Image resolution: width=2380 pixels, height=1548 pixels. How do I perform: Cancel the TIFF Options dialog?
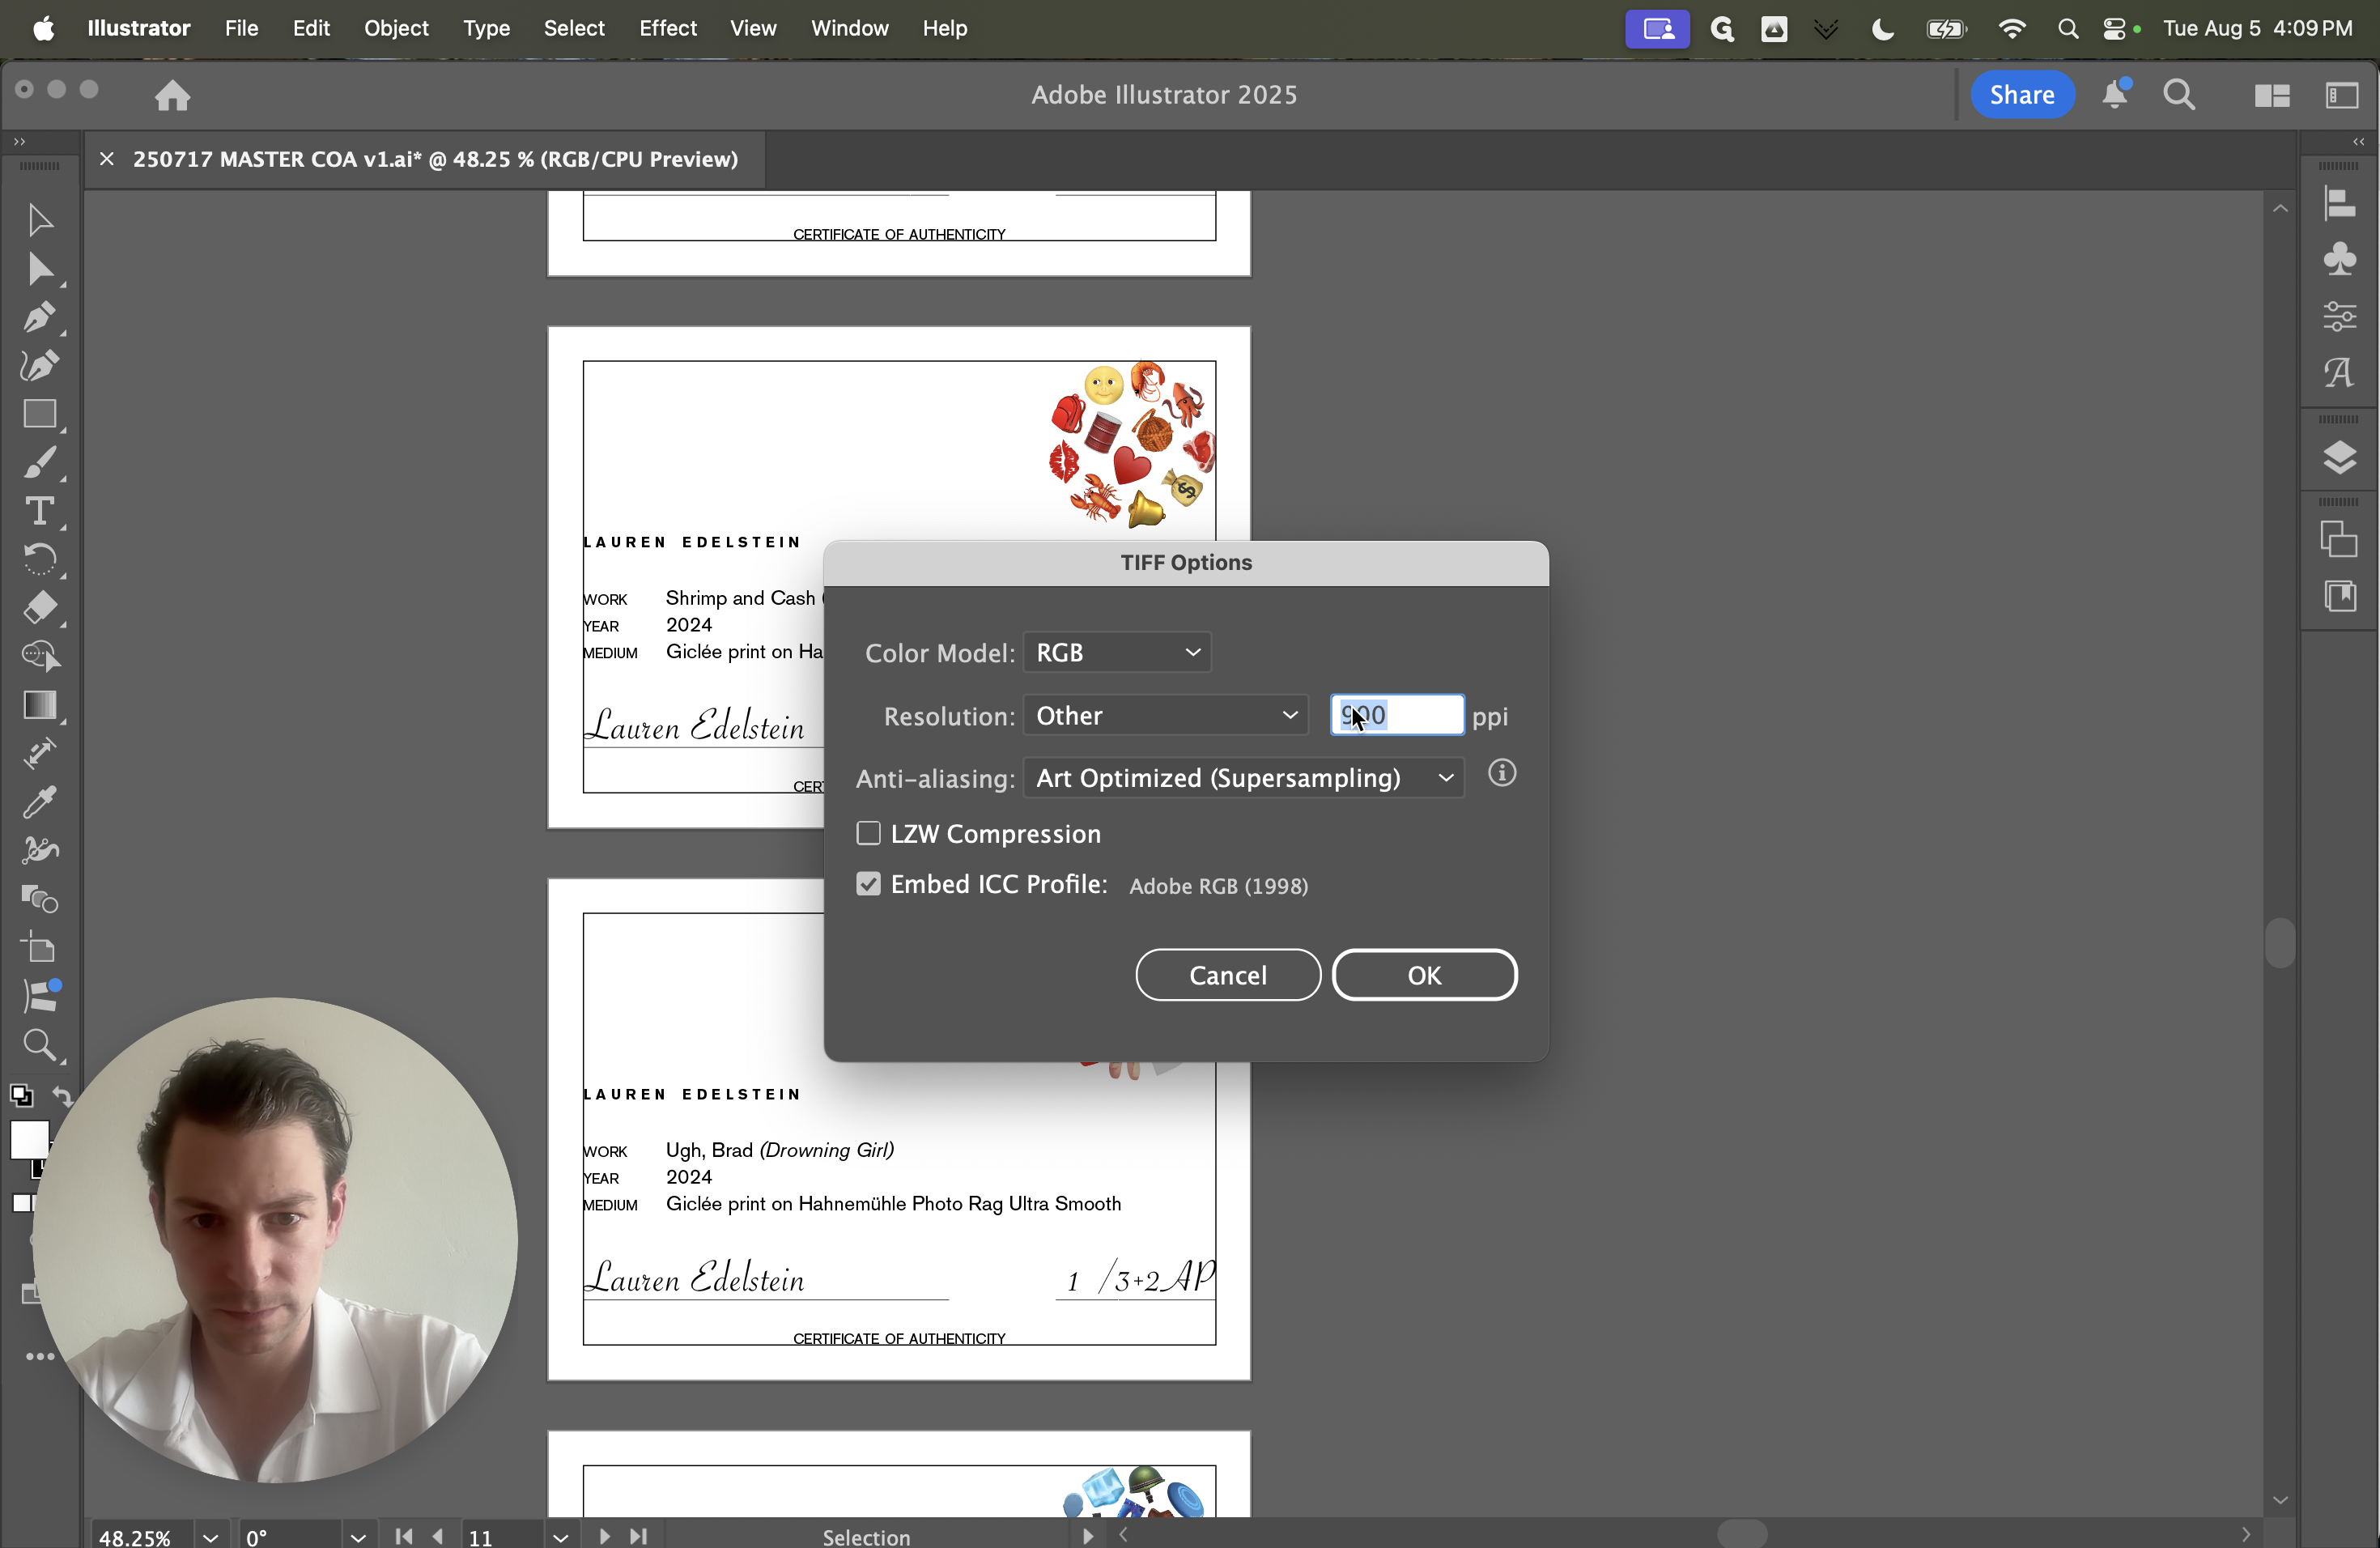pos(1228,975)
